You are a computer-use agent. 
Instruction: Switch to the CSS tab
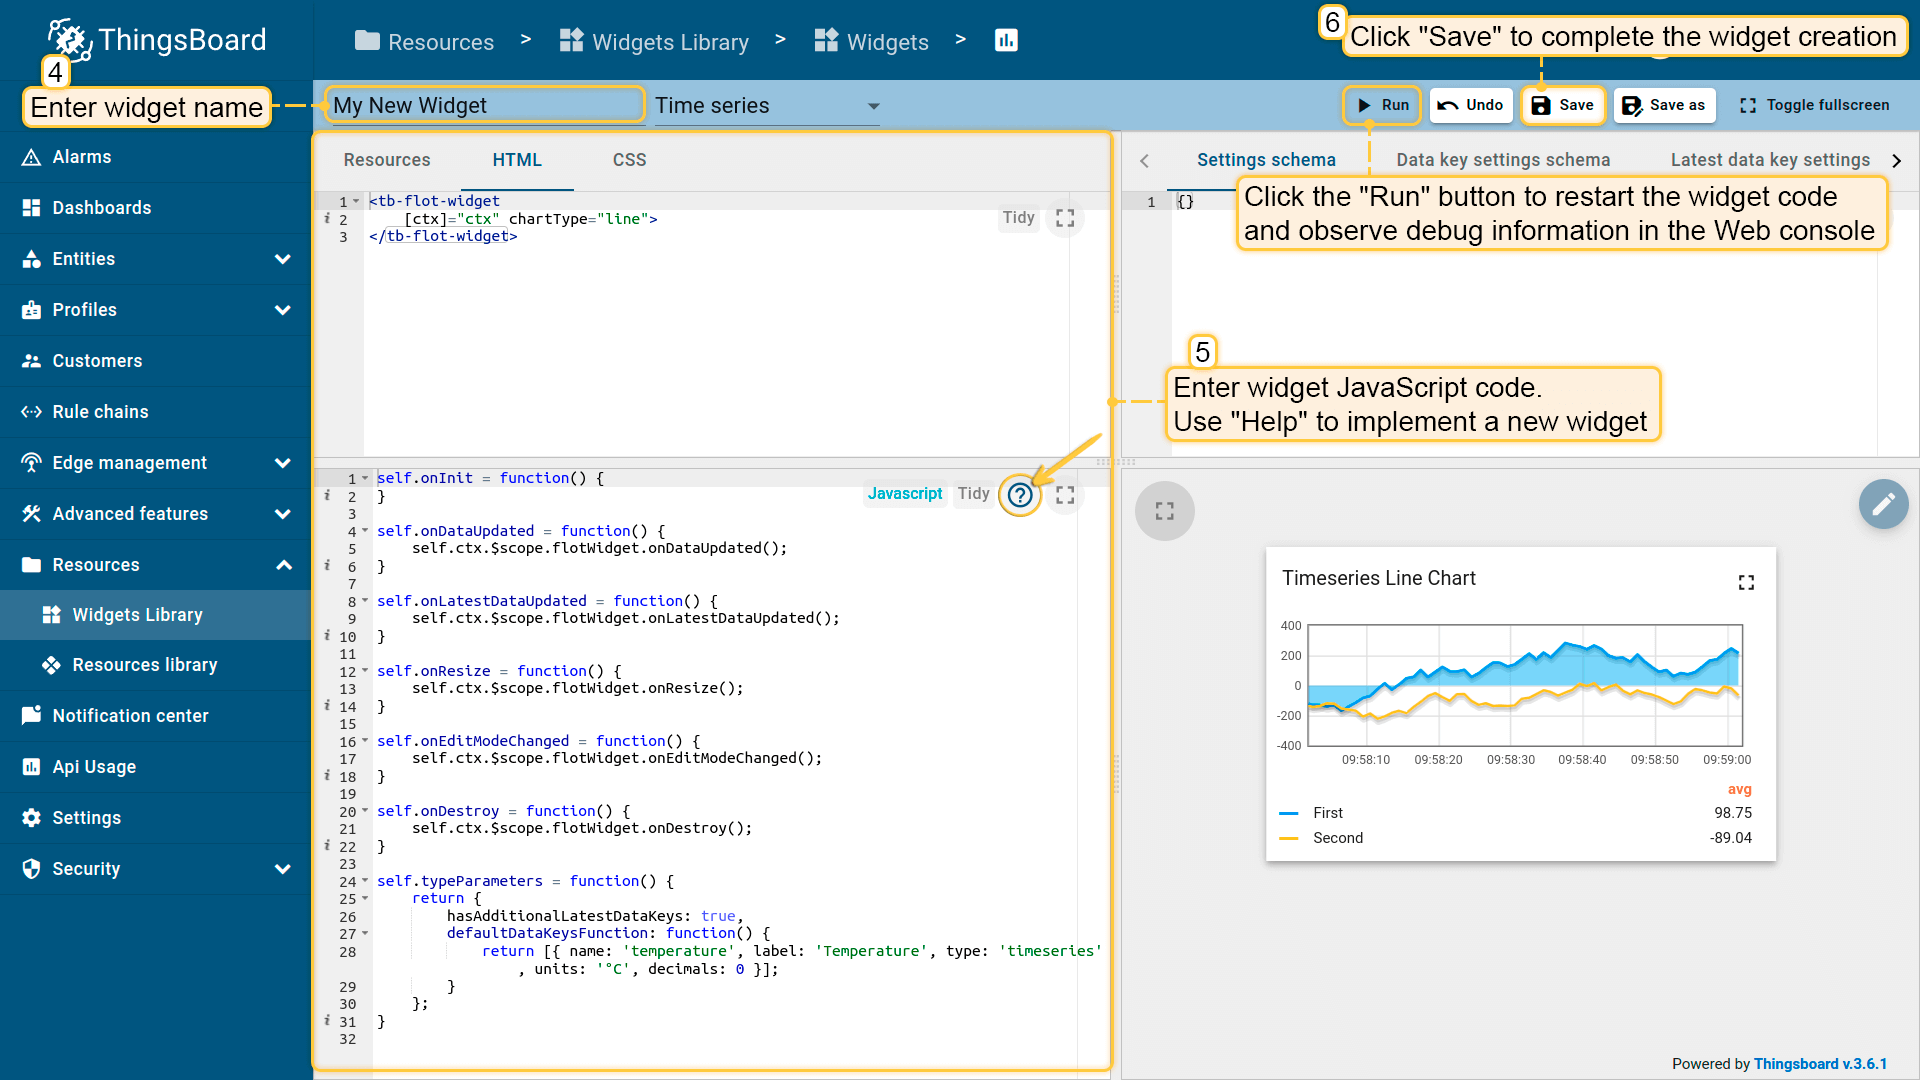(629, 160)
